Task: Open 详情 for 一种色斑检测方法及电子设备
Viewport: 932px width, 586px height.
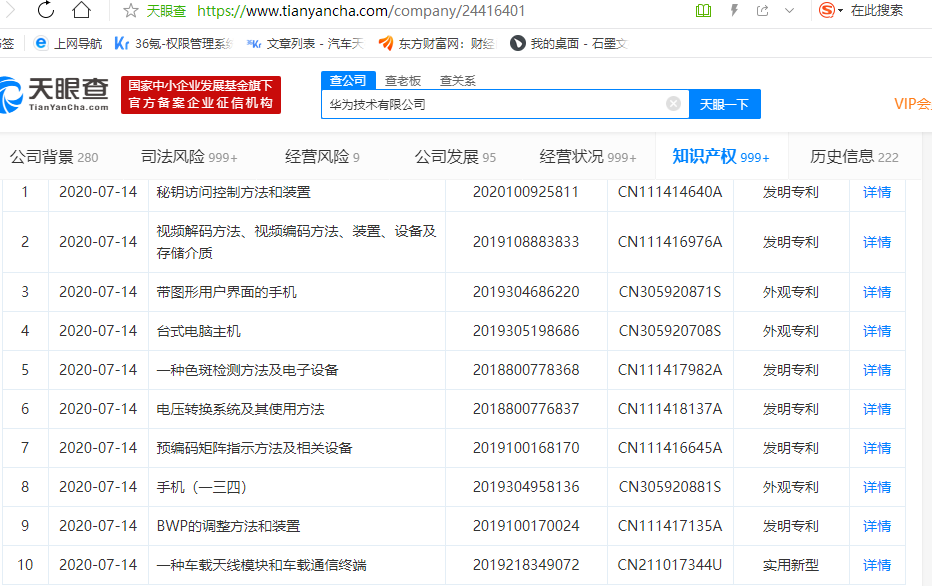Action: [x=877, y=370]
